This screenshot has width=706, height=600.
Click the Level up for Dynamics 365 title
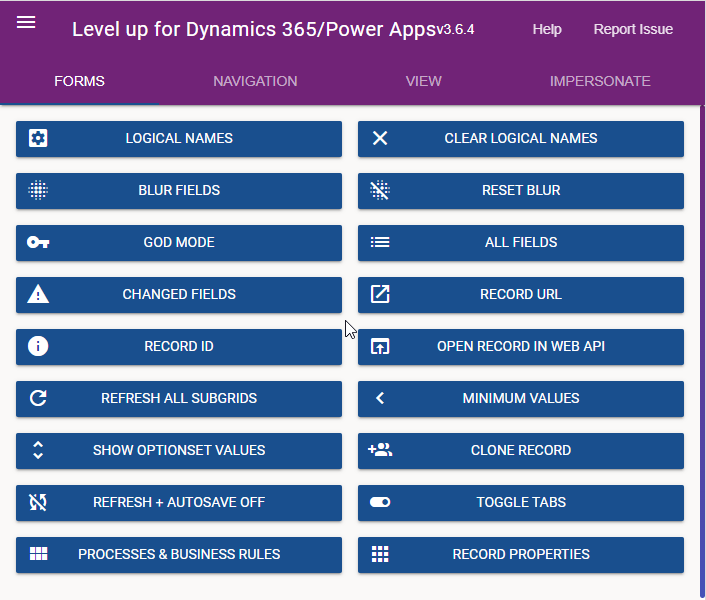(x=254, y=29)
